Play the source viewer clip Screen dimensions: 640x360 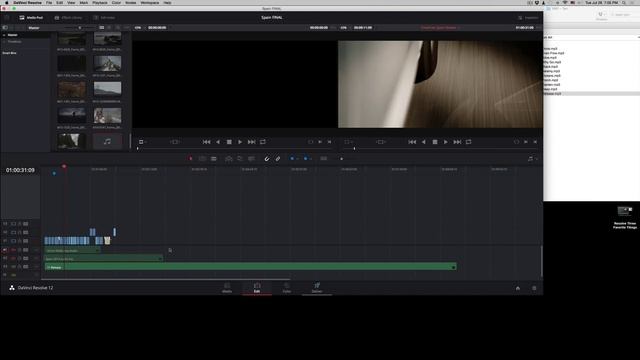240,142
